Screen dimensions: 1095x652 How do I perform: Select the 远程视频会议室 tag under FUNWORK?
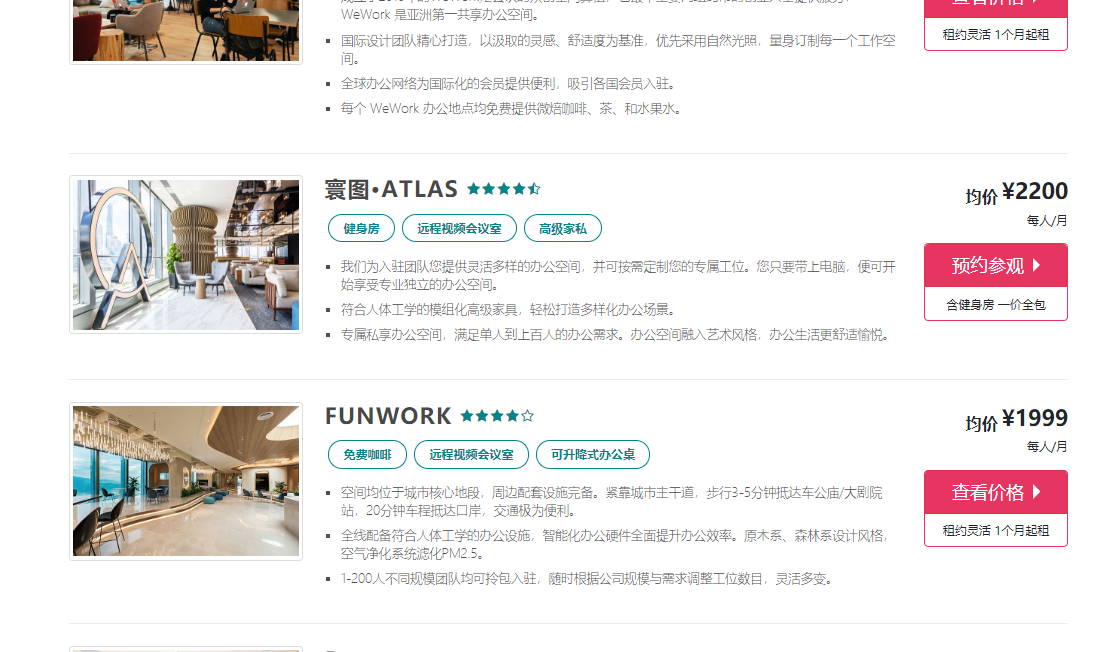471,454
